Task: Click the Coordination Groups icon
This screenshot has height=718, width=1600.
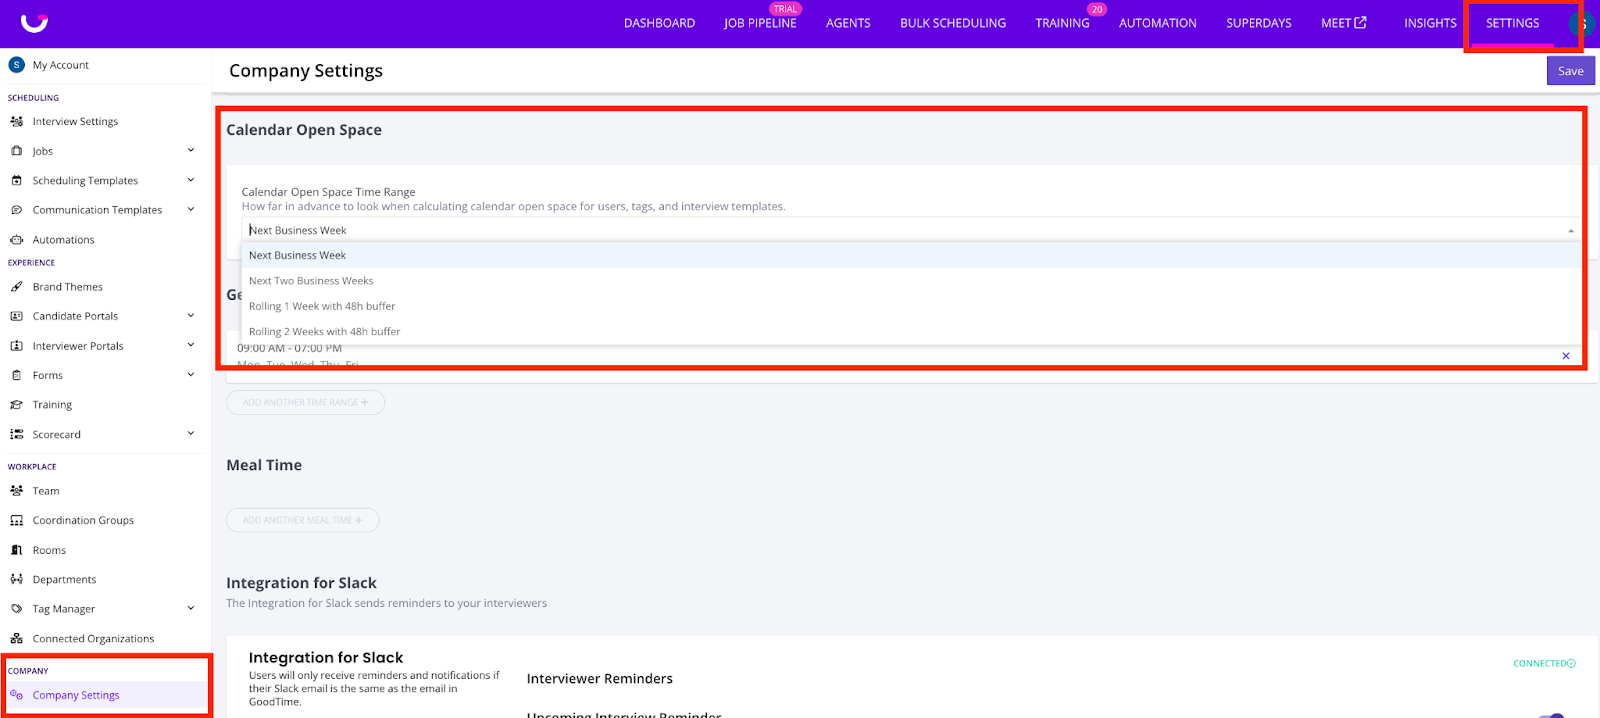Action: pos(16,520)
